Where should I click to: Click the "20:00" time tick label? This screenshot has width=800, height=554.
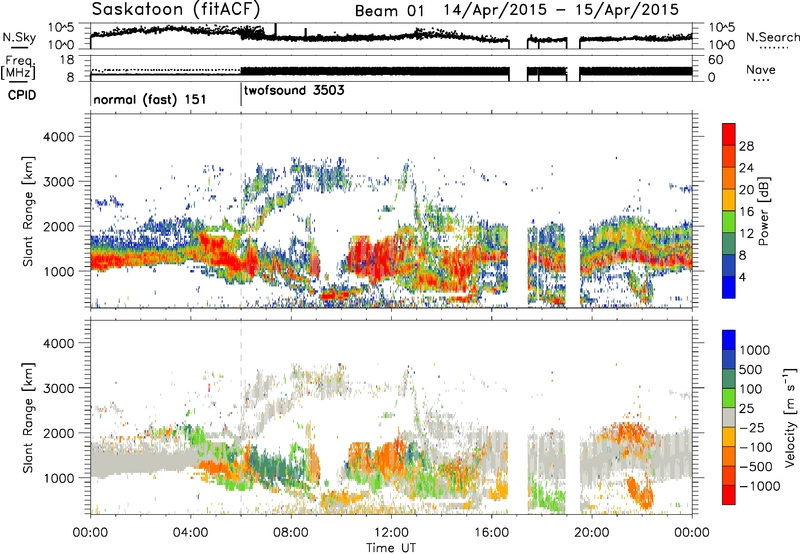point(591,533)
